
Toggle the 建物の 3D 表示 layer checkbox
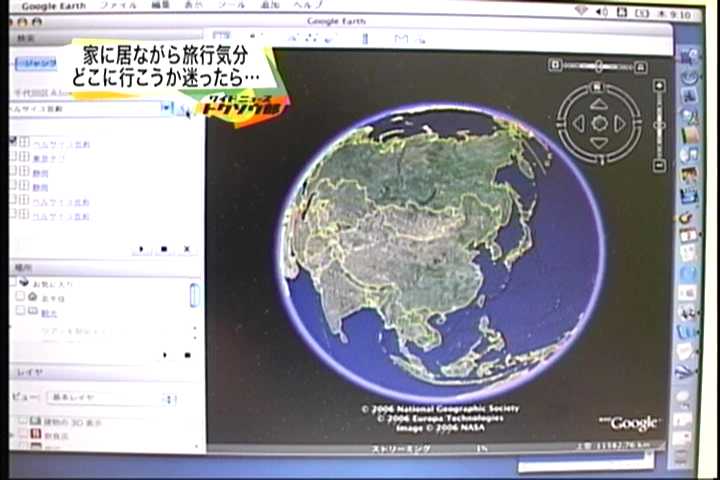coord(22,420)
